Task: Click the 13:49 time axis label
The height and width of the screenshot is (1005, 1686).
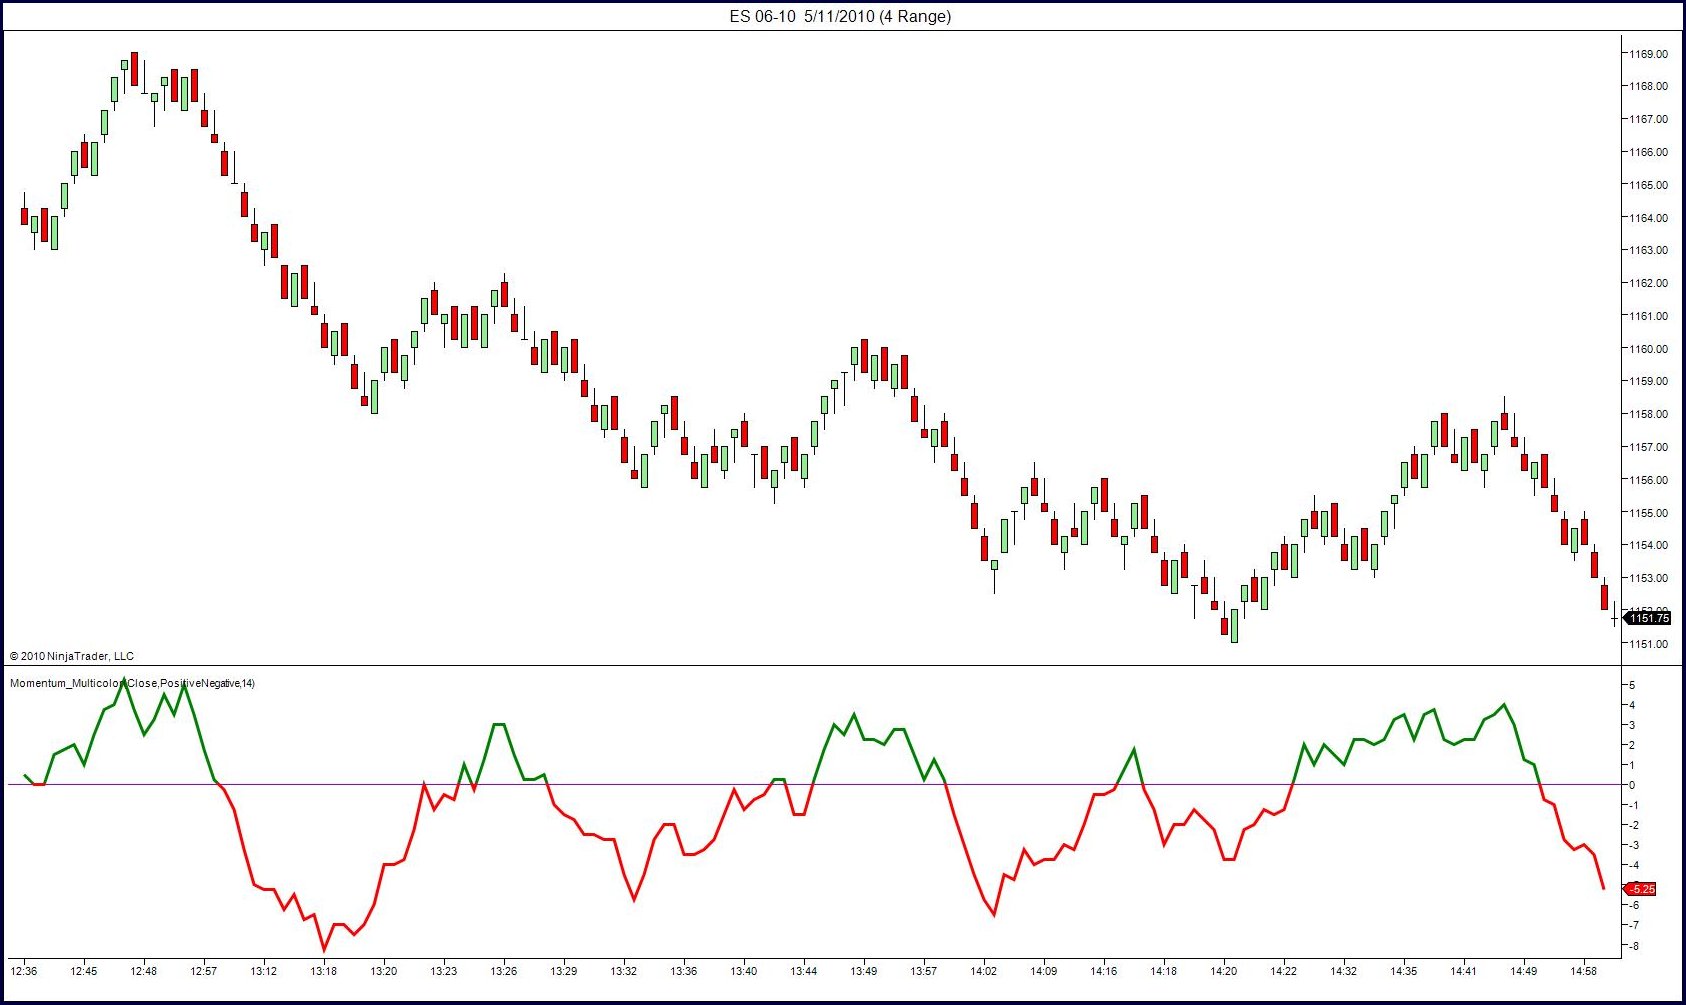Action: coord(864,971)
